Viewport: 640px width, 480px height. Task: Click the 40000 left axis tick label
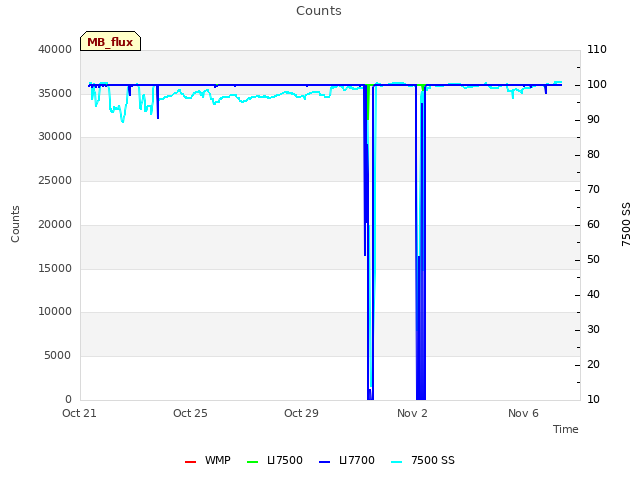click(55, 49)
